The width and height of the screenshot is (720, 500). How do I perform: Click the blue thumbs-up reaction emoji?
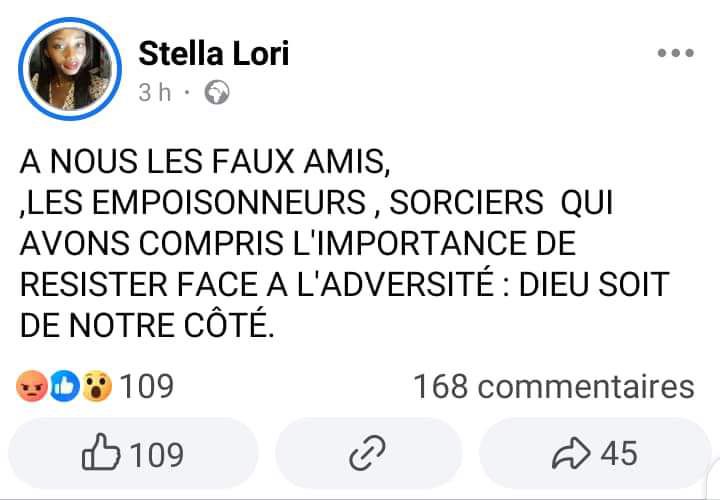pos(65,386)
